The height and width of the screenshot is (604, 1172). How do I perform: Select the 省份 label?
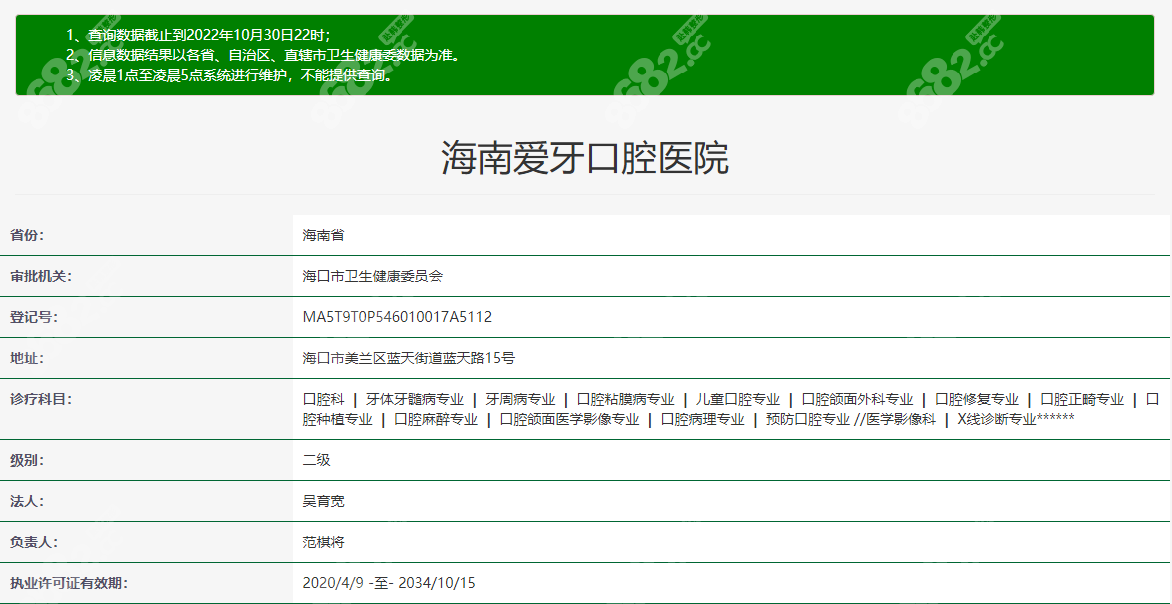click(27, 235)
